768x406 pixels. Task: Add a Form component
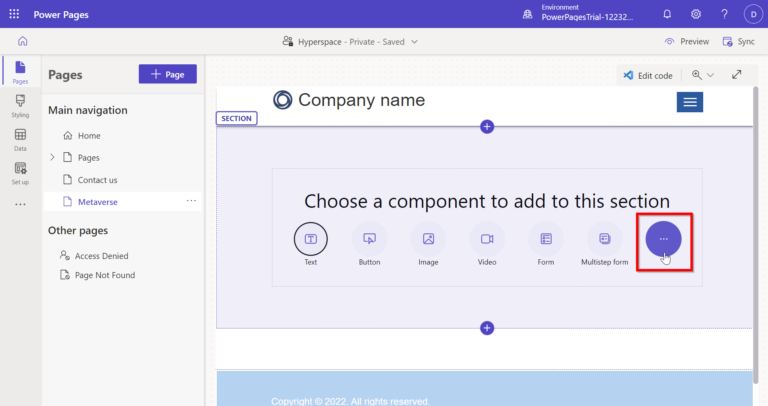click(546, 244)
